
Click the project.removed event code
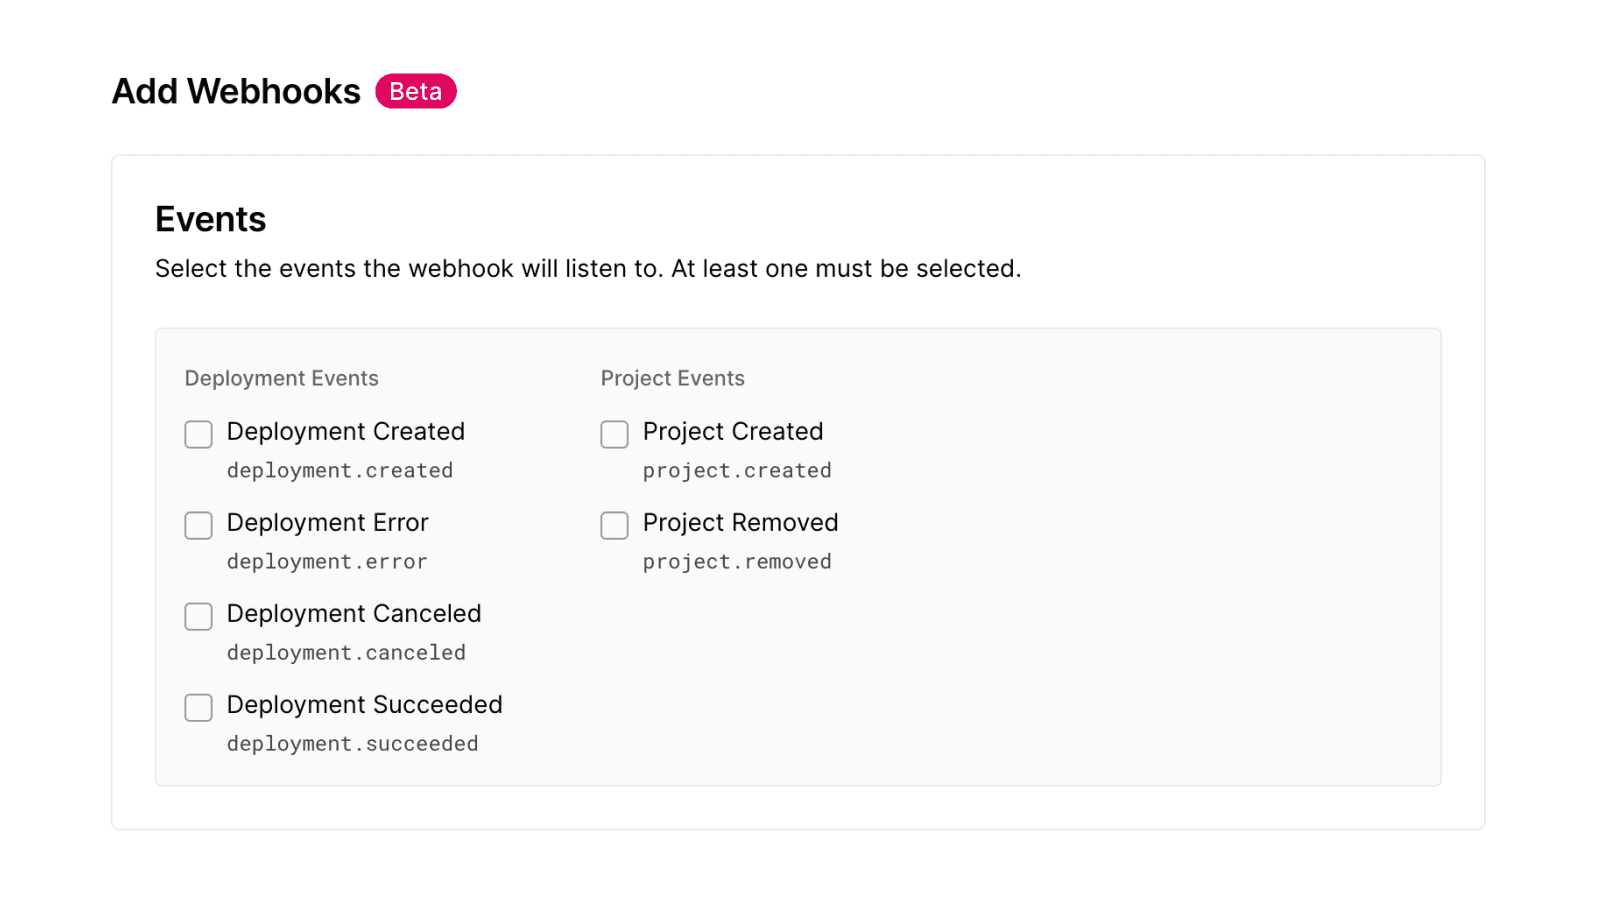[x=736, y=561]
